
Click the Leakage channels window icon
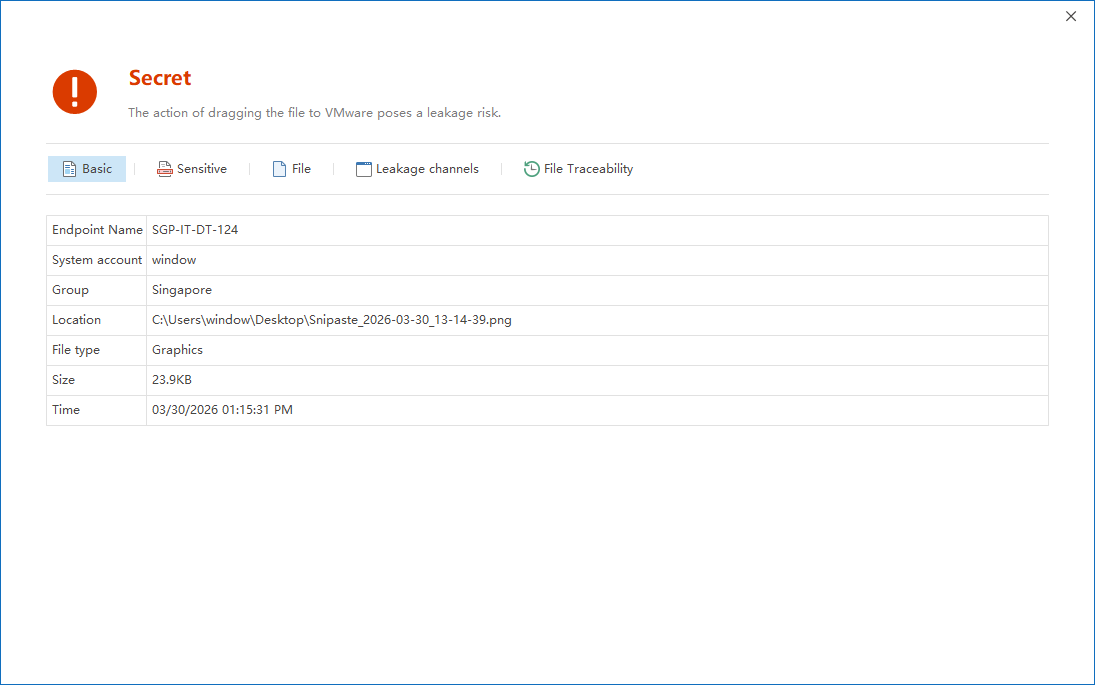tap(364, 169)
